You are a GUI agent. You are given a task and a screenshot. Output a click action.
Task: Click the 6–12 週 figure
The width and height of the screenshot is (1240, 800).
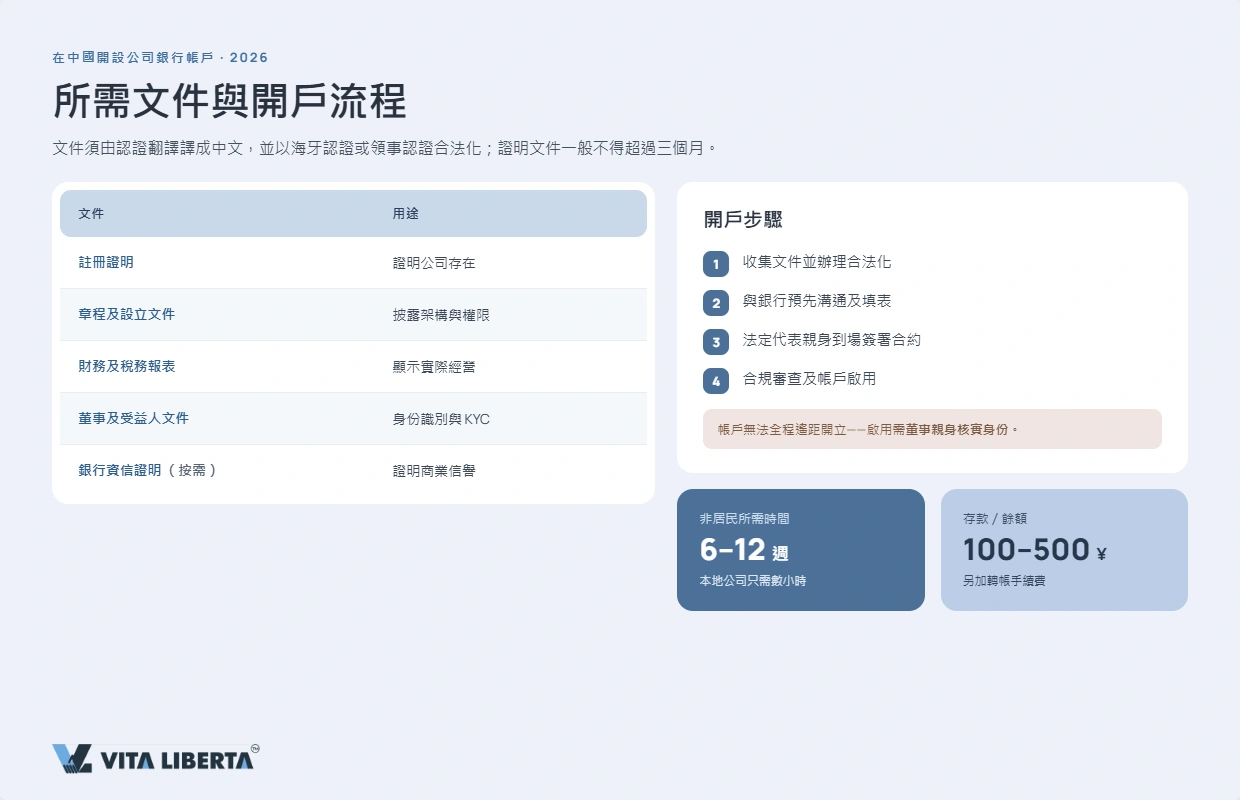[x=745, y=550]
